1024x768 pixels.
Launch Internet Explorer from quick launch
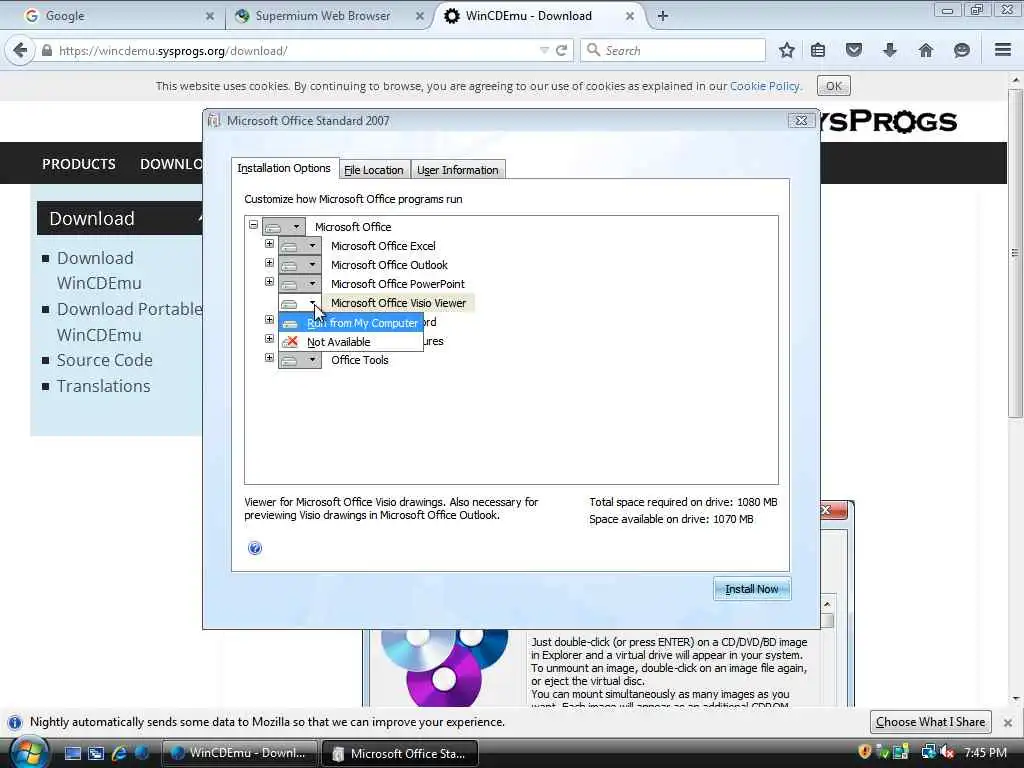pyautogui.click(x=119, y=753)
